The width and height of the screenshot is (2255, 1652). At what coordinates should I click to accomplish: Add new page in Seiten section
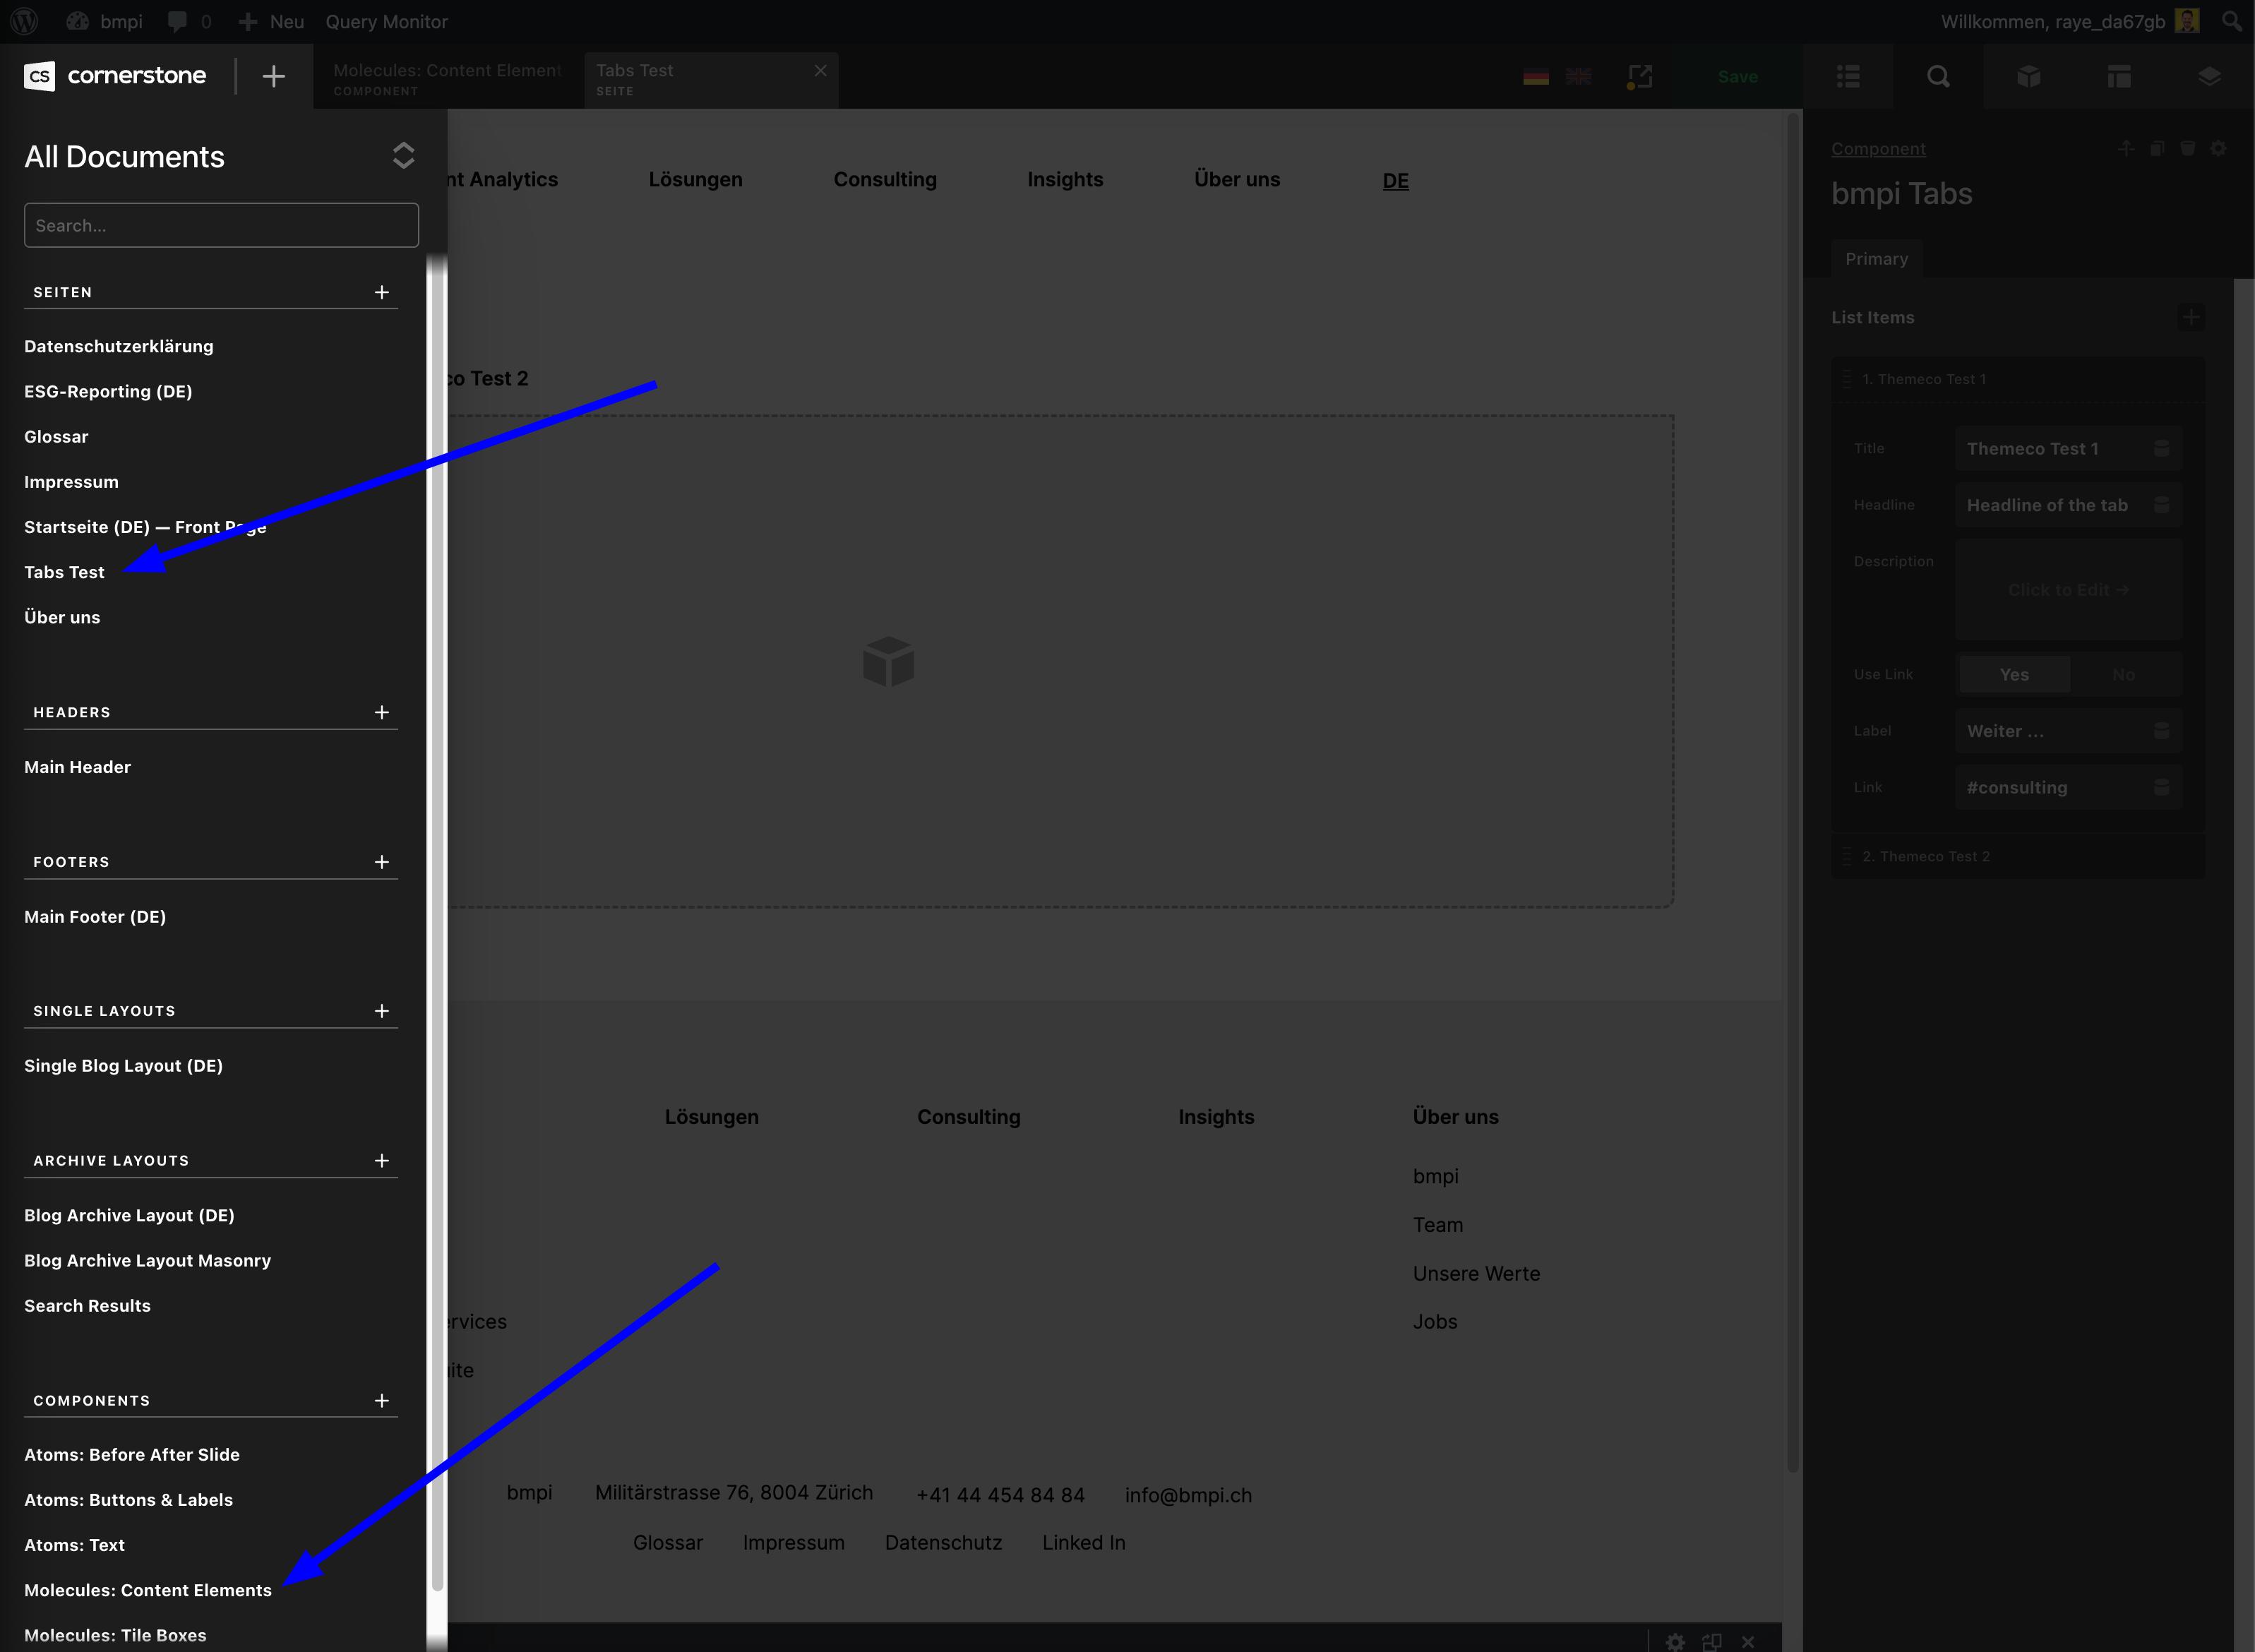tap(381, 292)
